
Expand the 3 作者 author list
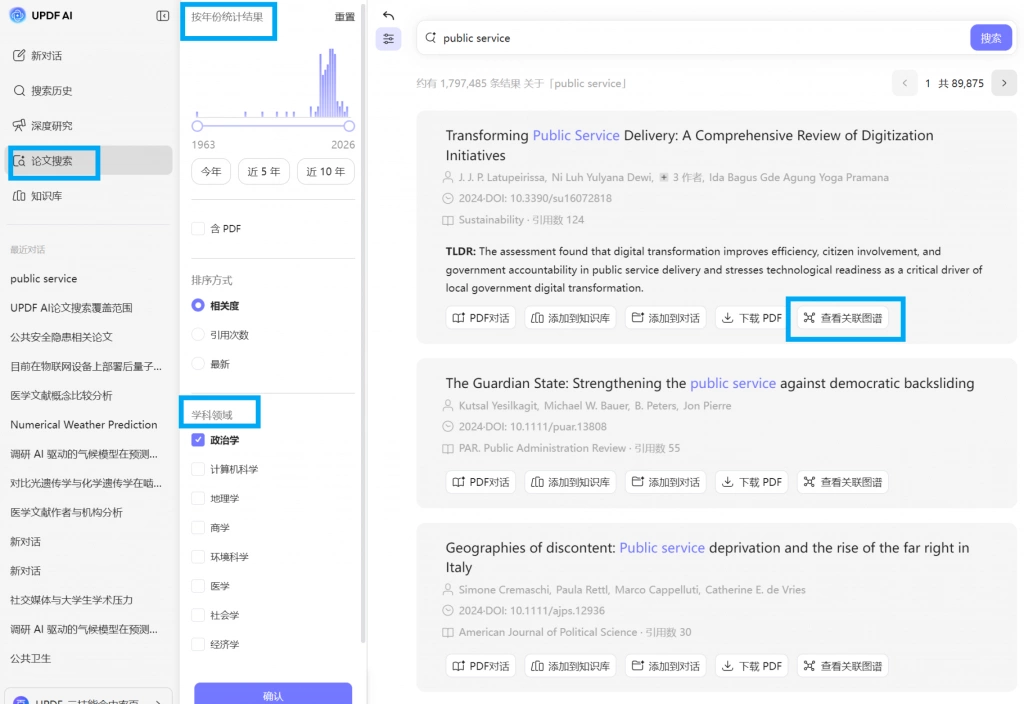click(x=681, y=178)
